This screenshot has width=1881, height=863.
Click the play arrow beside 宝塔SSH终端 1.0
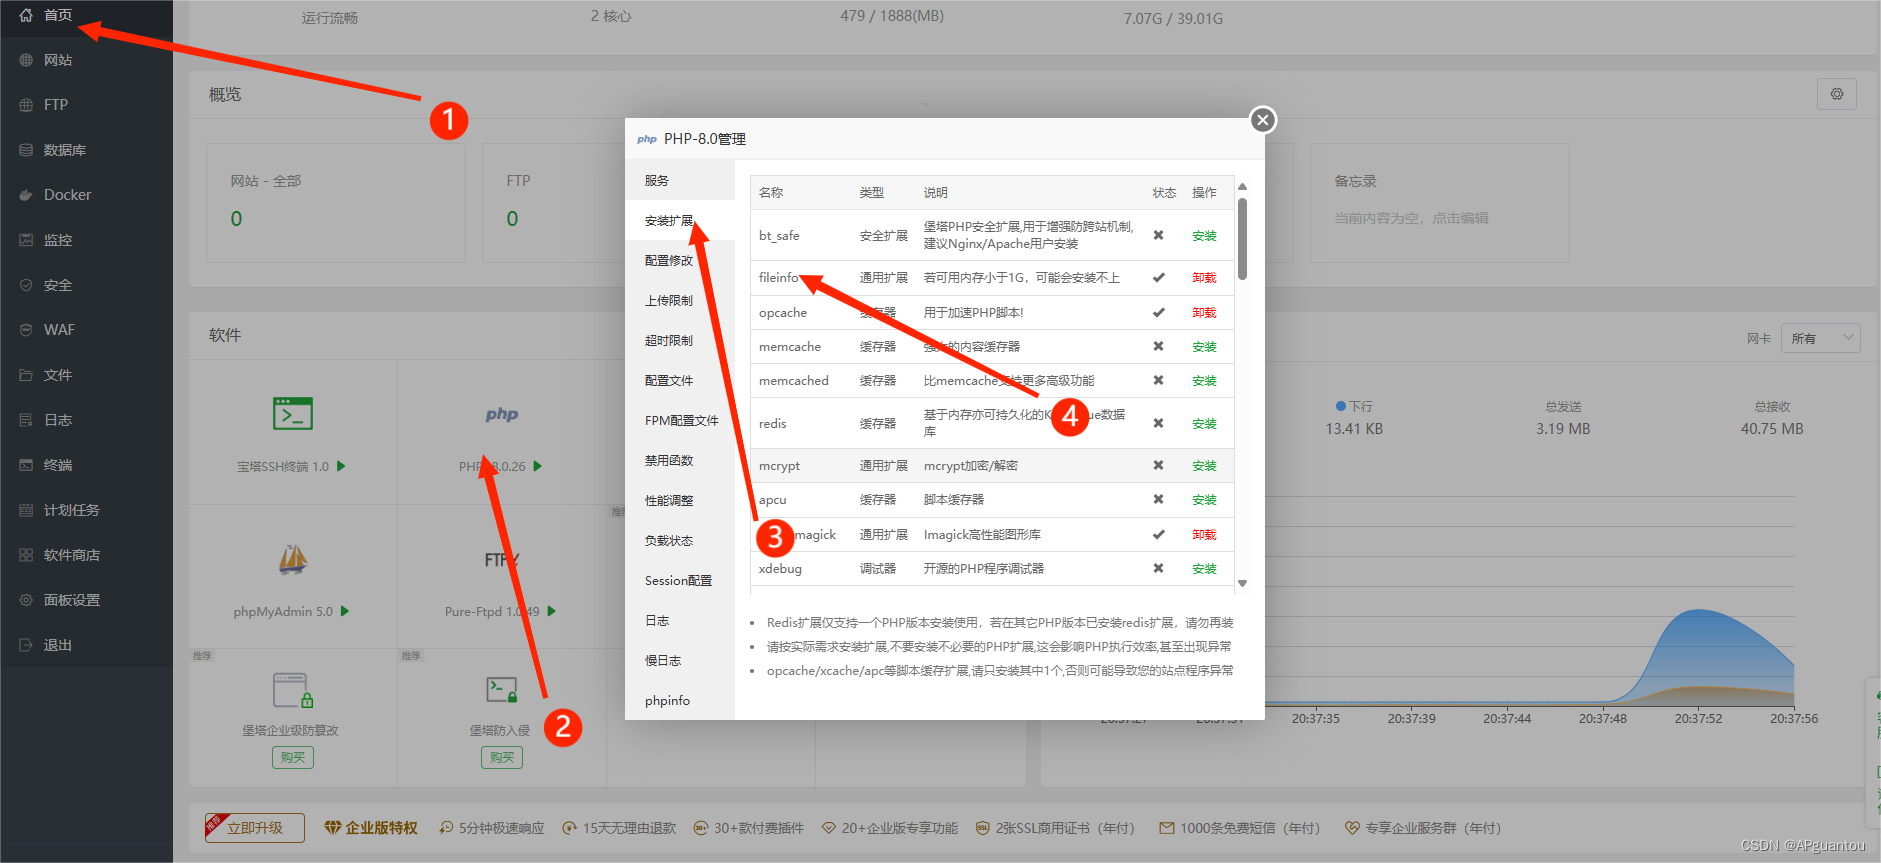pyautogui.click(x=341, y=466)
